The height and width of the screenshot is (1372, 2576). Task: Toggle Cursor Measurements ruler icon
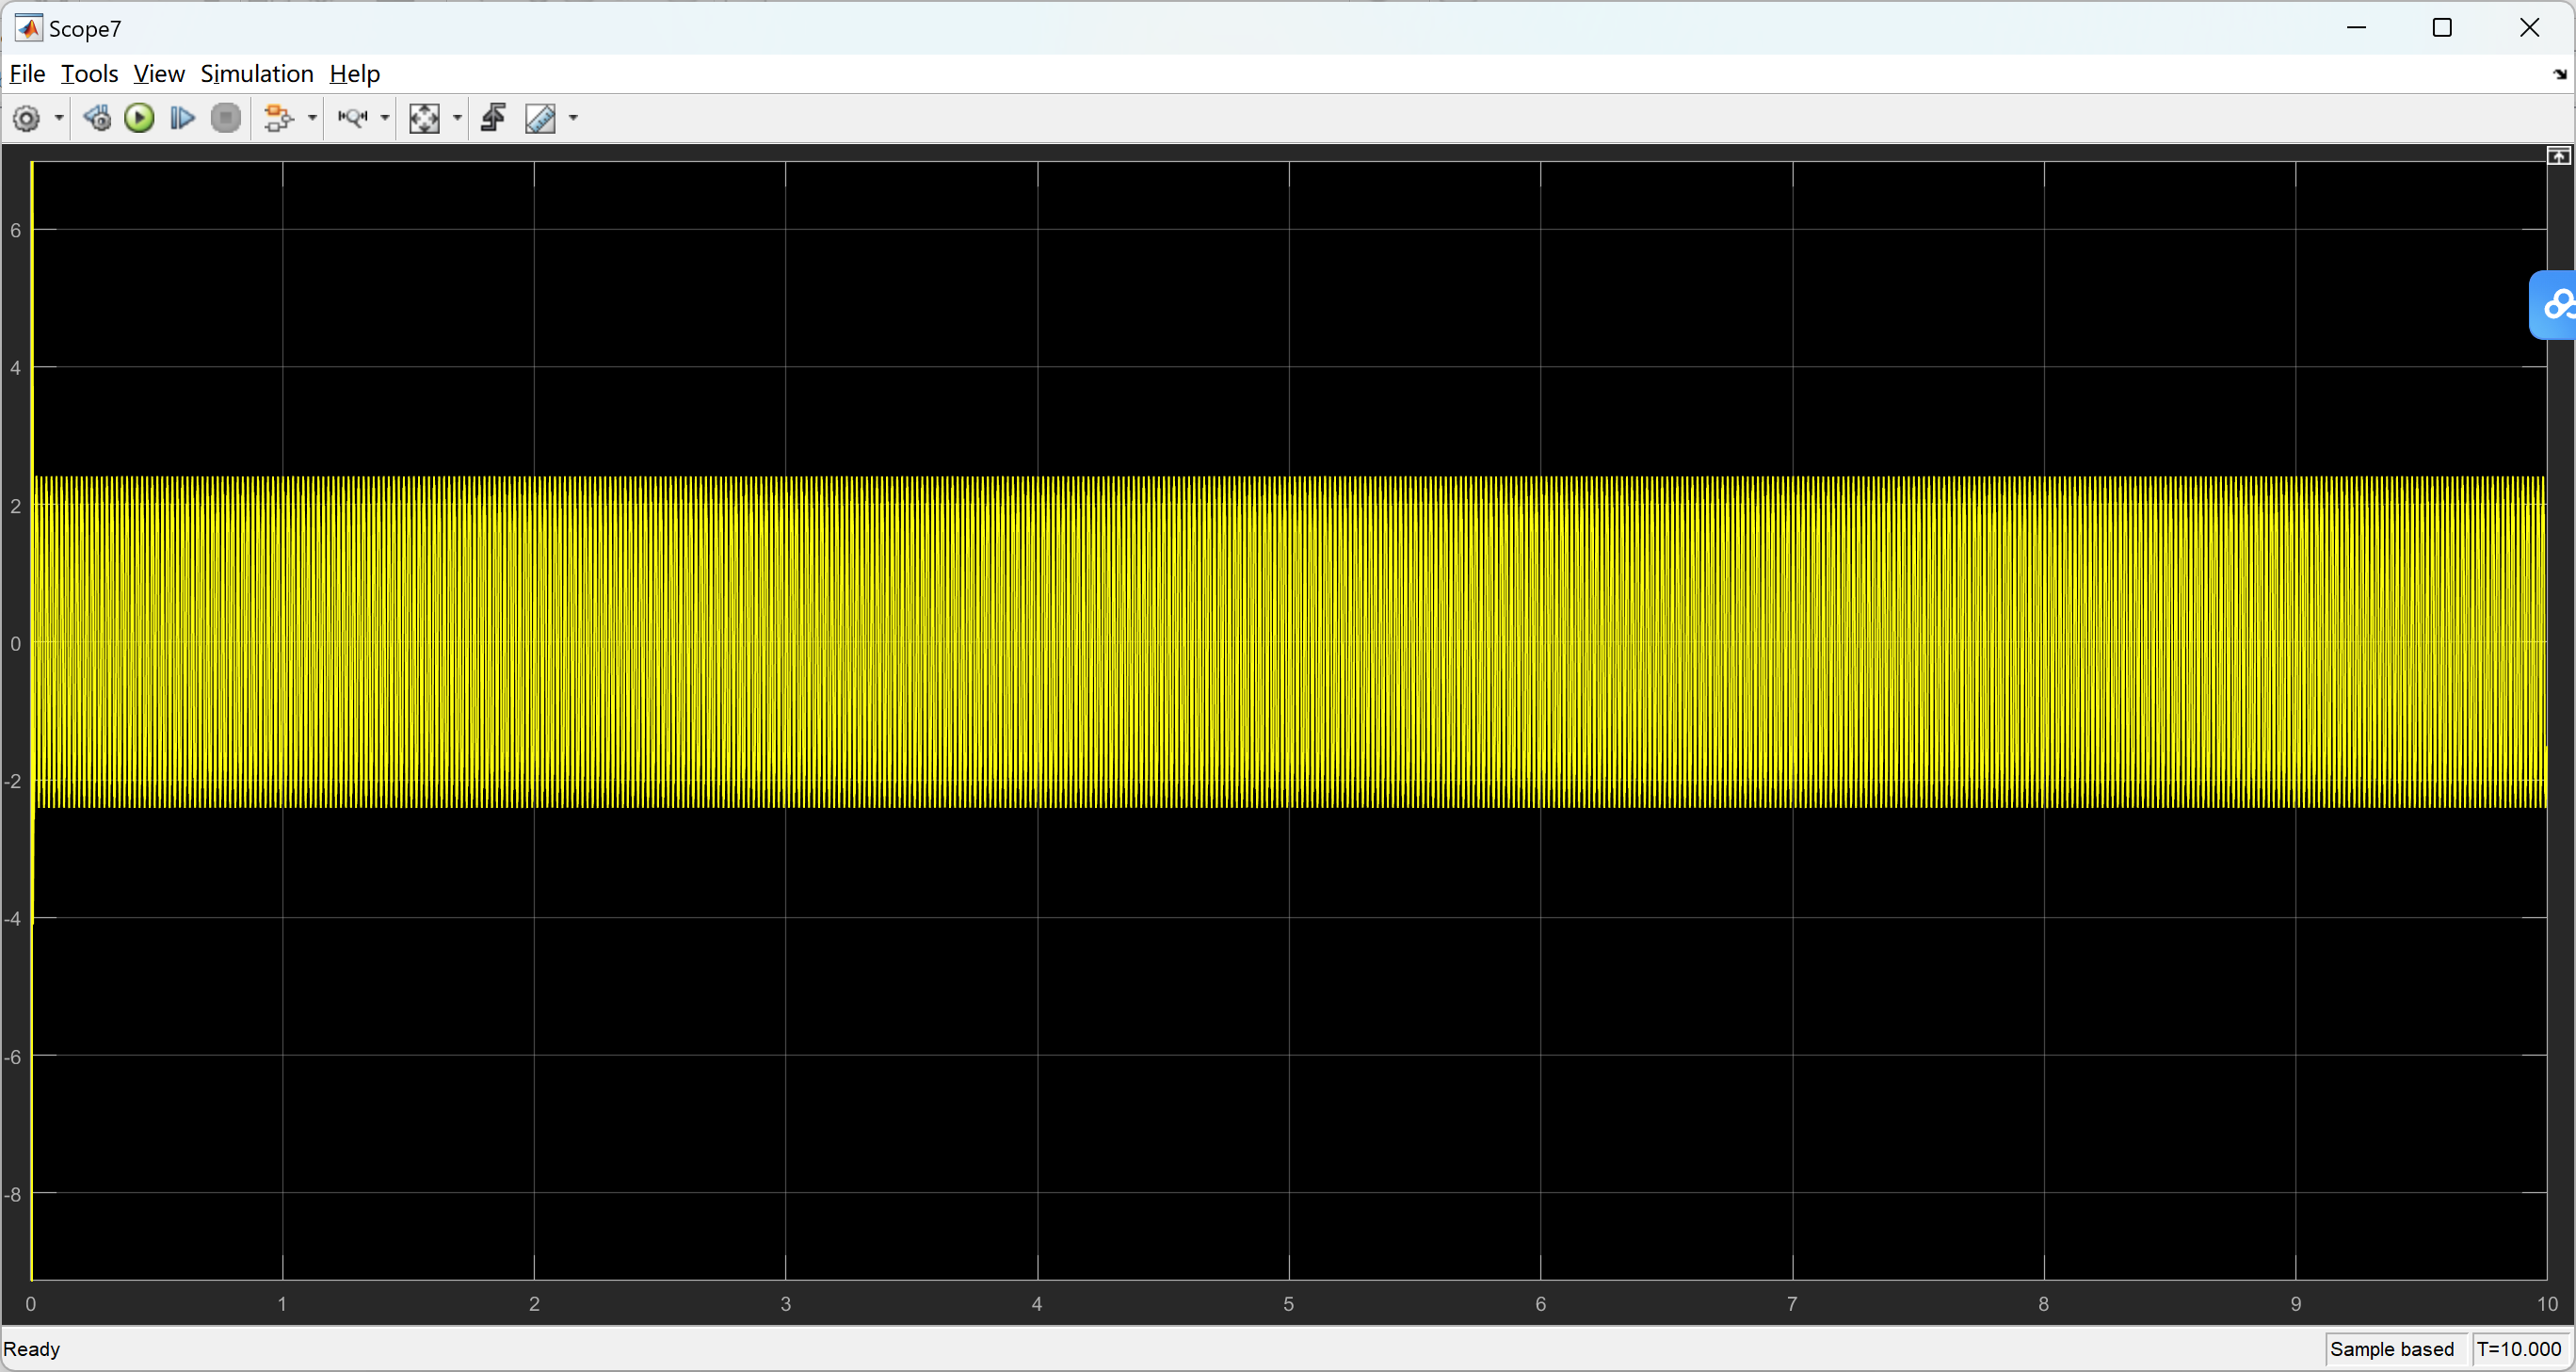coord(540,119)
